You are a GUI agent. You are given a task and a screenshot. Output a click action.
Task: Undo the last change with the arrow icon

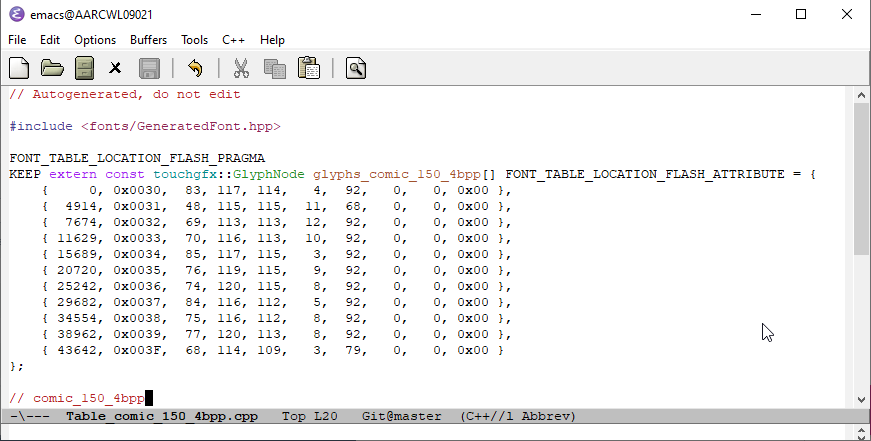[195, 68]
